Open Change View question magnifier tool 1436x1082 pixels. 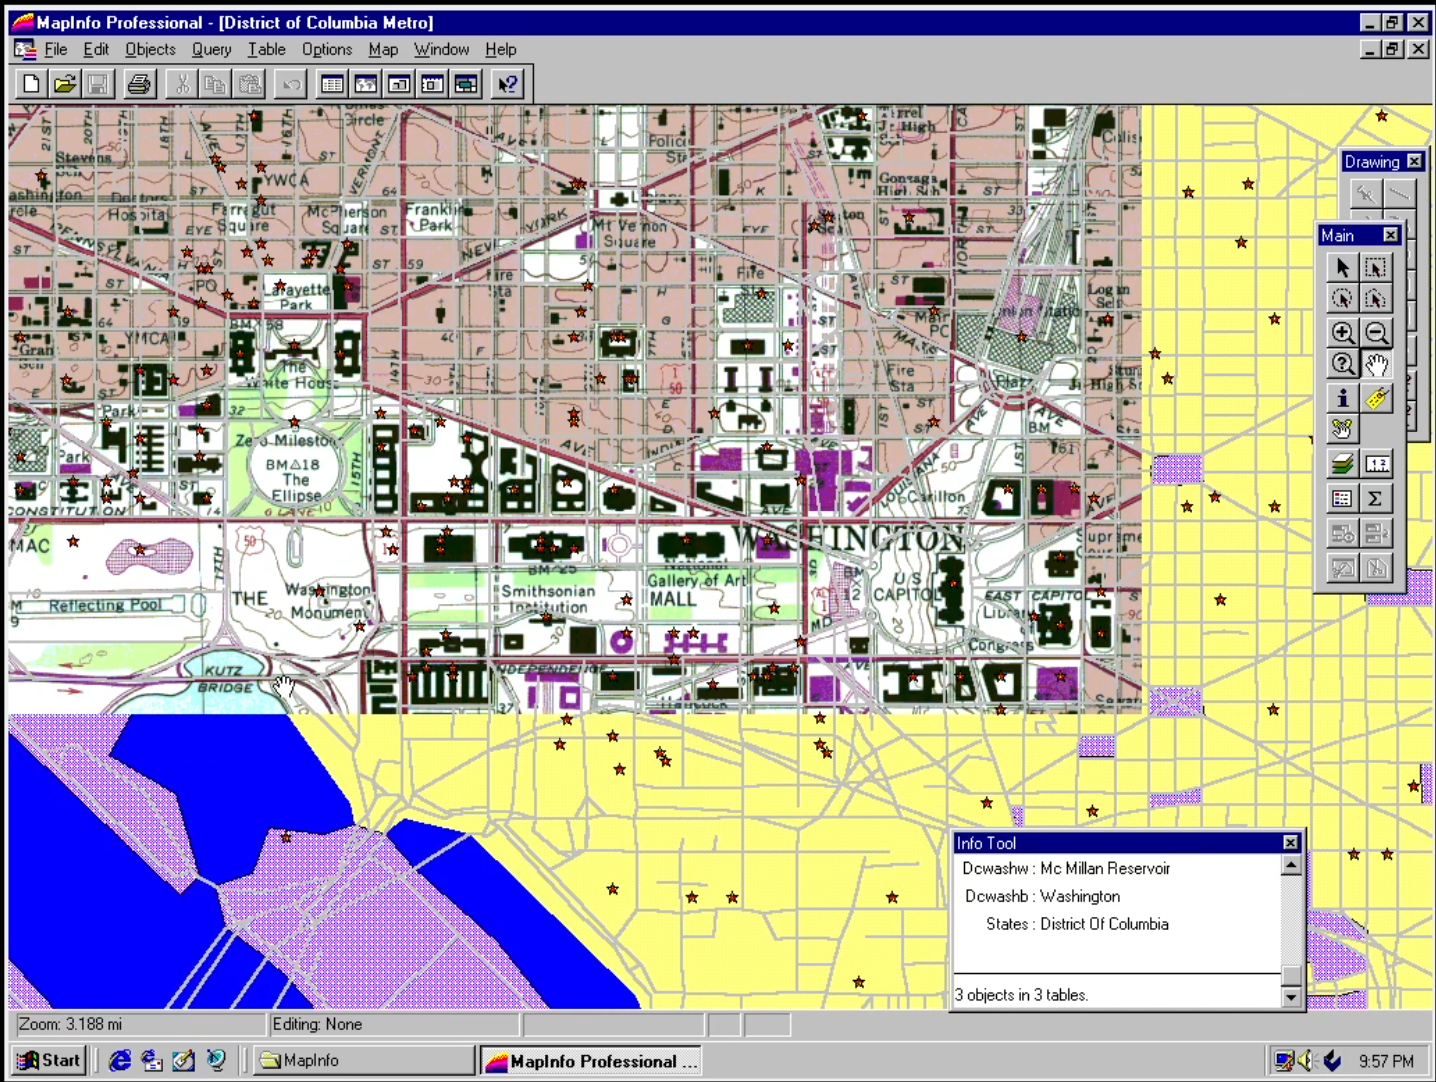1342,364
